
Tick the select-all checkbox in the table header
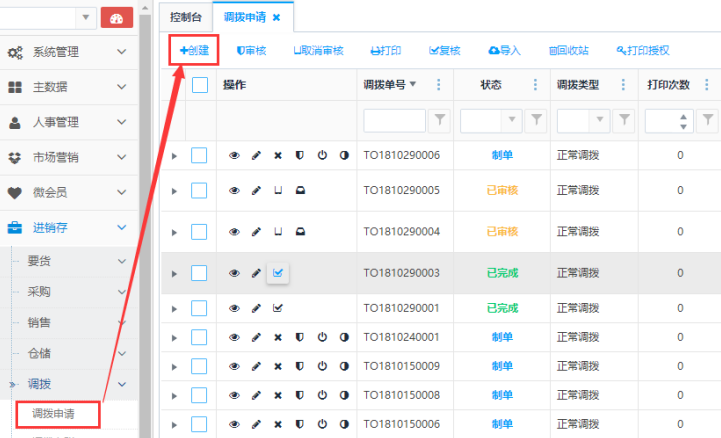point(200,85)
